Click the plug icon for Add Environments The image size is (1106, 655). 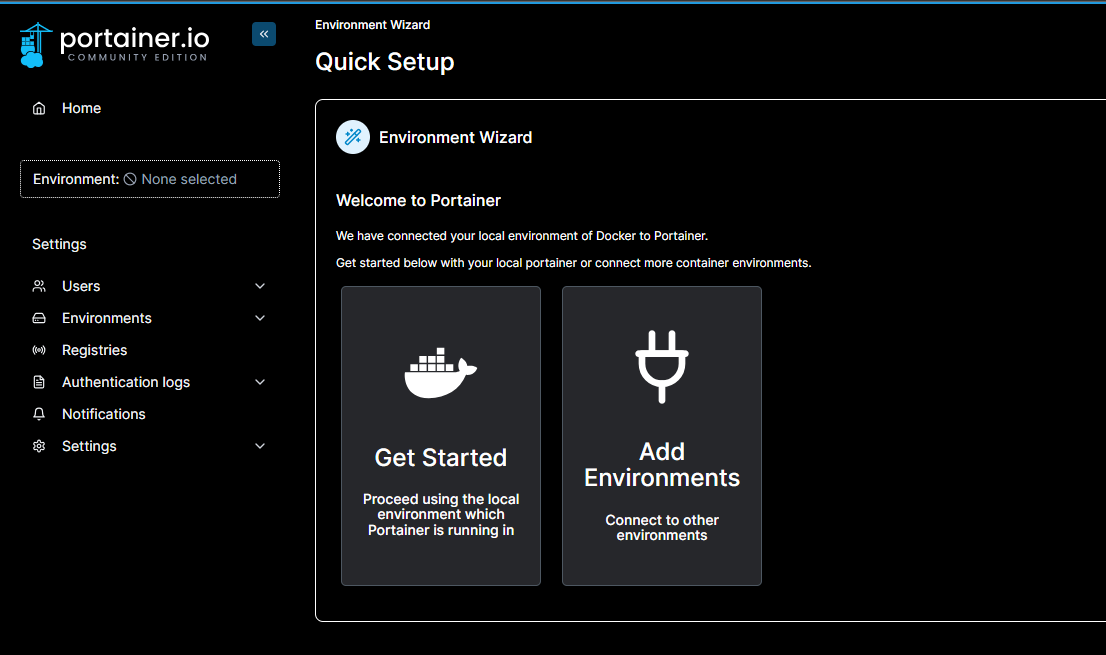(x=662, y=367)
